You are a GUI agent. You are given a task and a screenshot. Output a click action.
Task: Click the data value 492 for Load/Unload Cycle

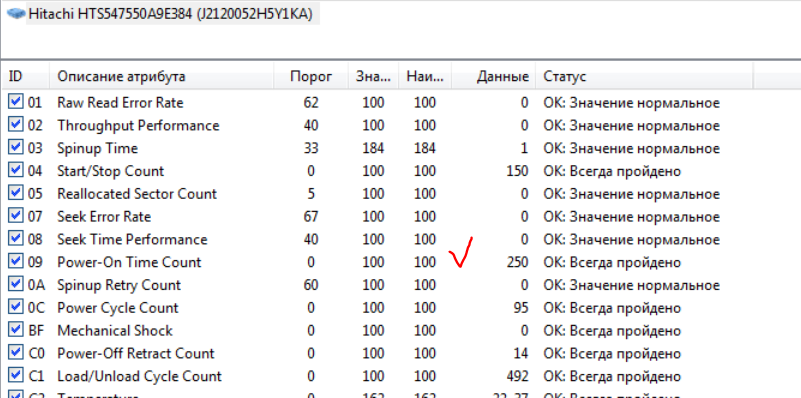tap(517, 377)
